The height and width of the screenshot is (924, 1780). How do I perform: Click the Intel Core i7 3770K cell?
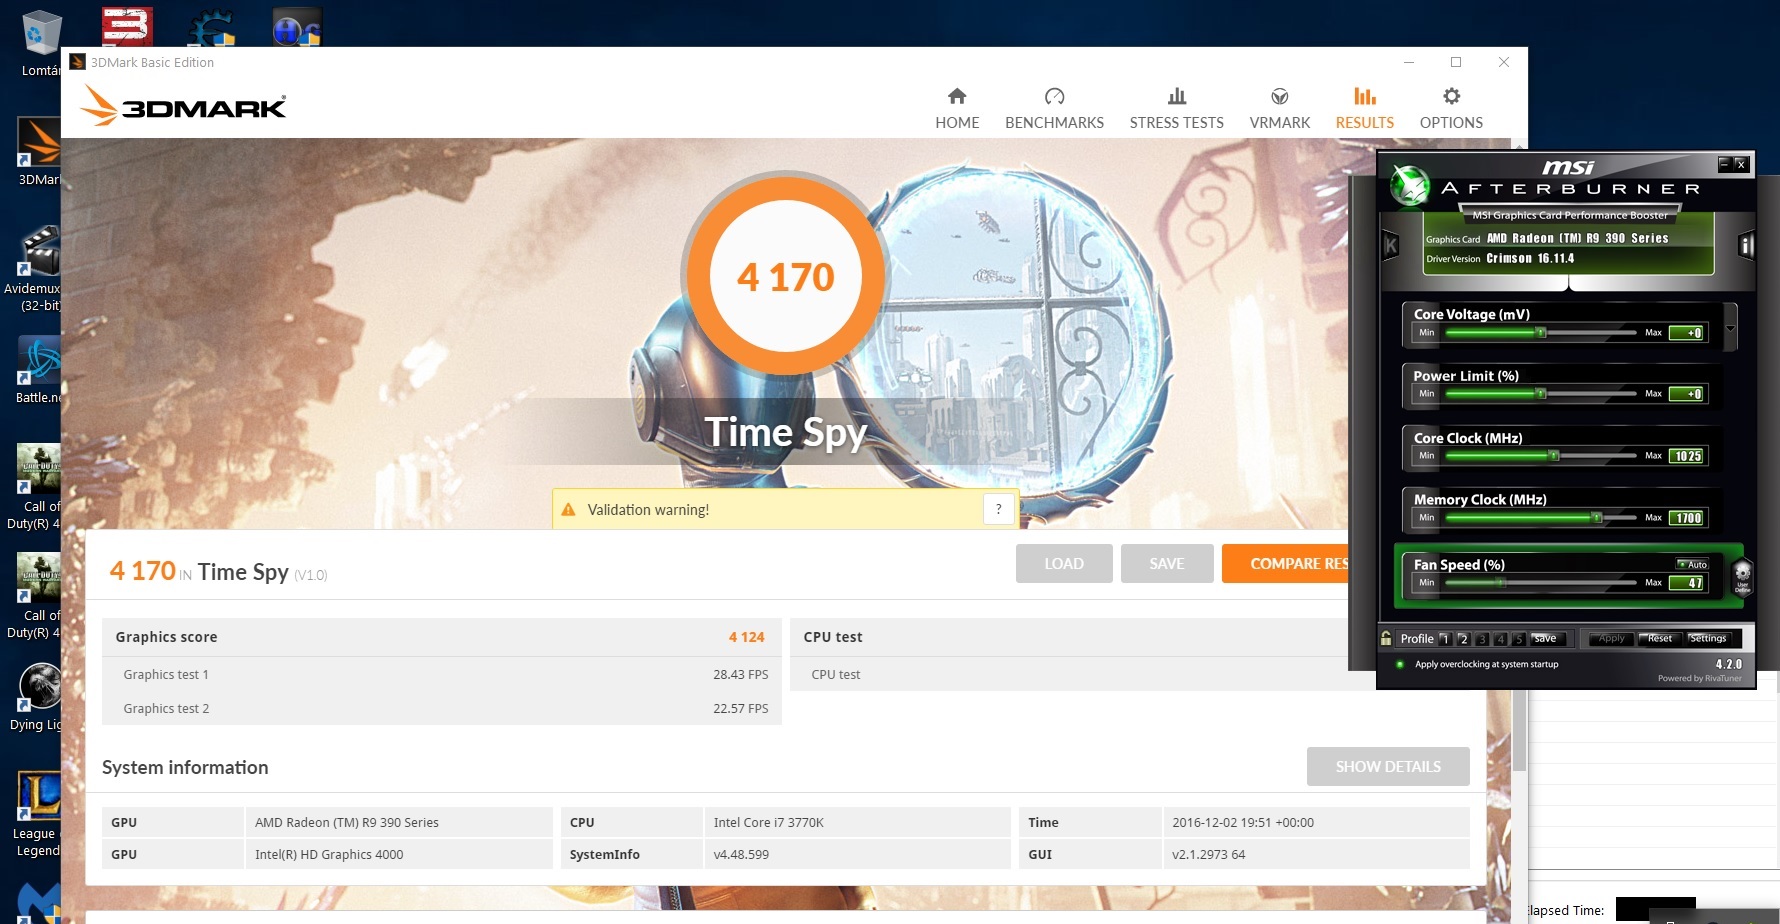(x=857, y=822)
